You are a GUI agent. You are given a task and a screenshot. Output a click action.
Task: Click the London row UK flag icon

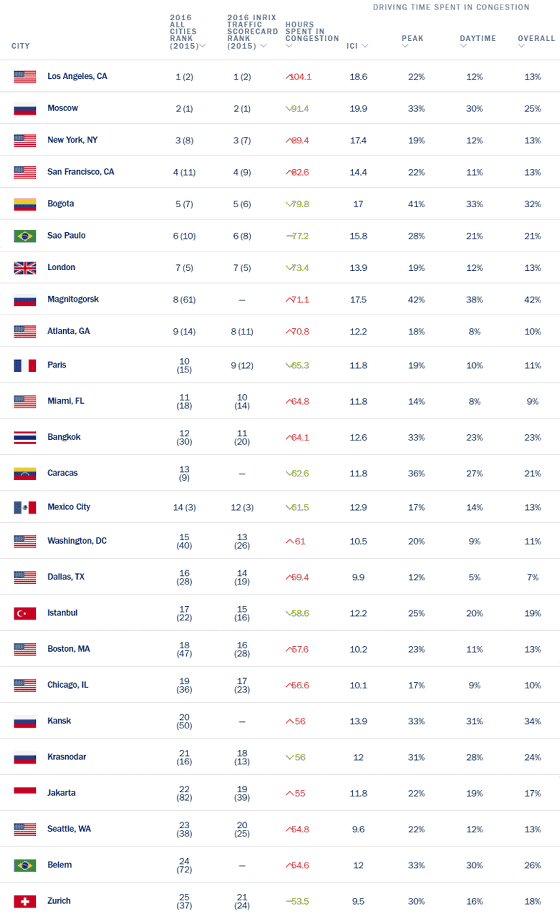tap(25, 268)
